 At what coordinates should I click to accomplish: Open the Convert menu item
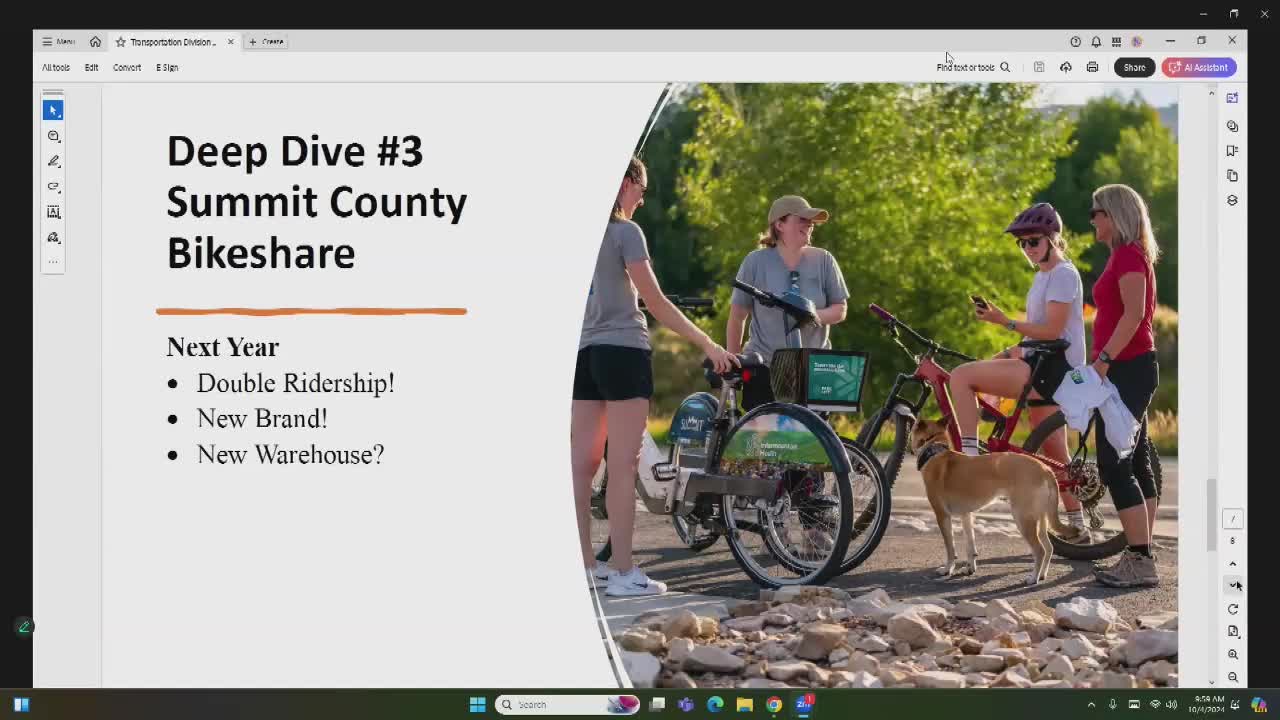tap(127, 67)
